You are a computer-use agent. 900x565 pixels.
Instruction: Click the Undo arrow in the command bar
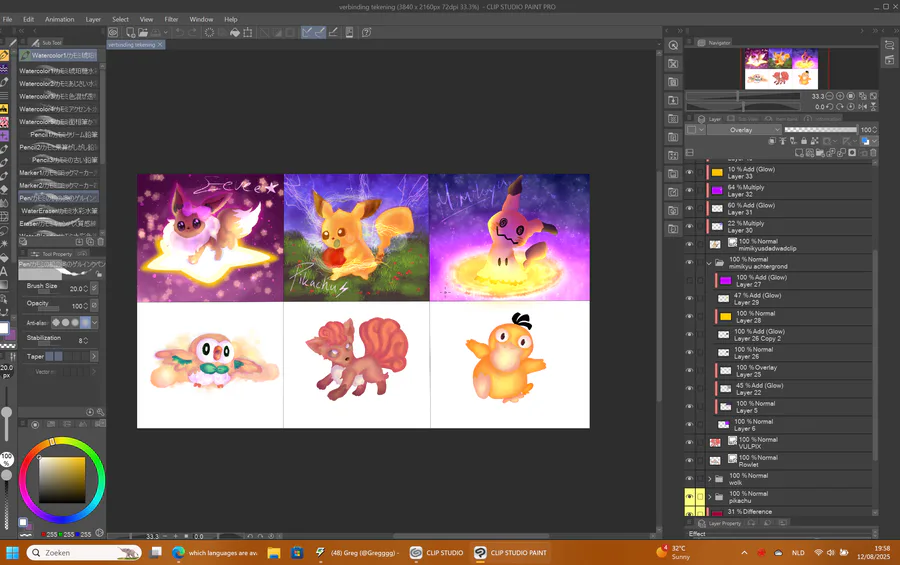180,33
